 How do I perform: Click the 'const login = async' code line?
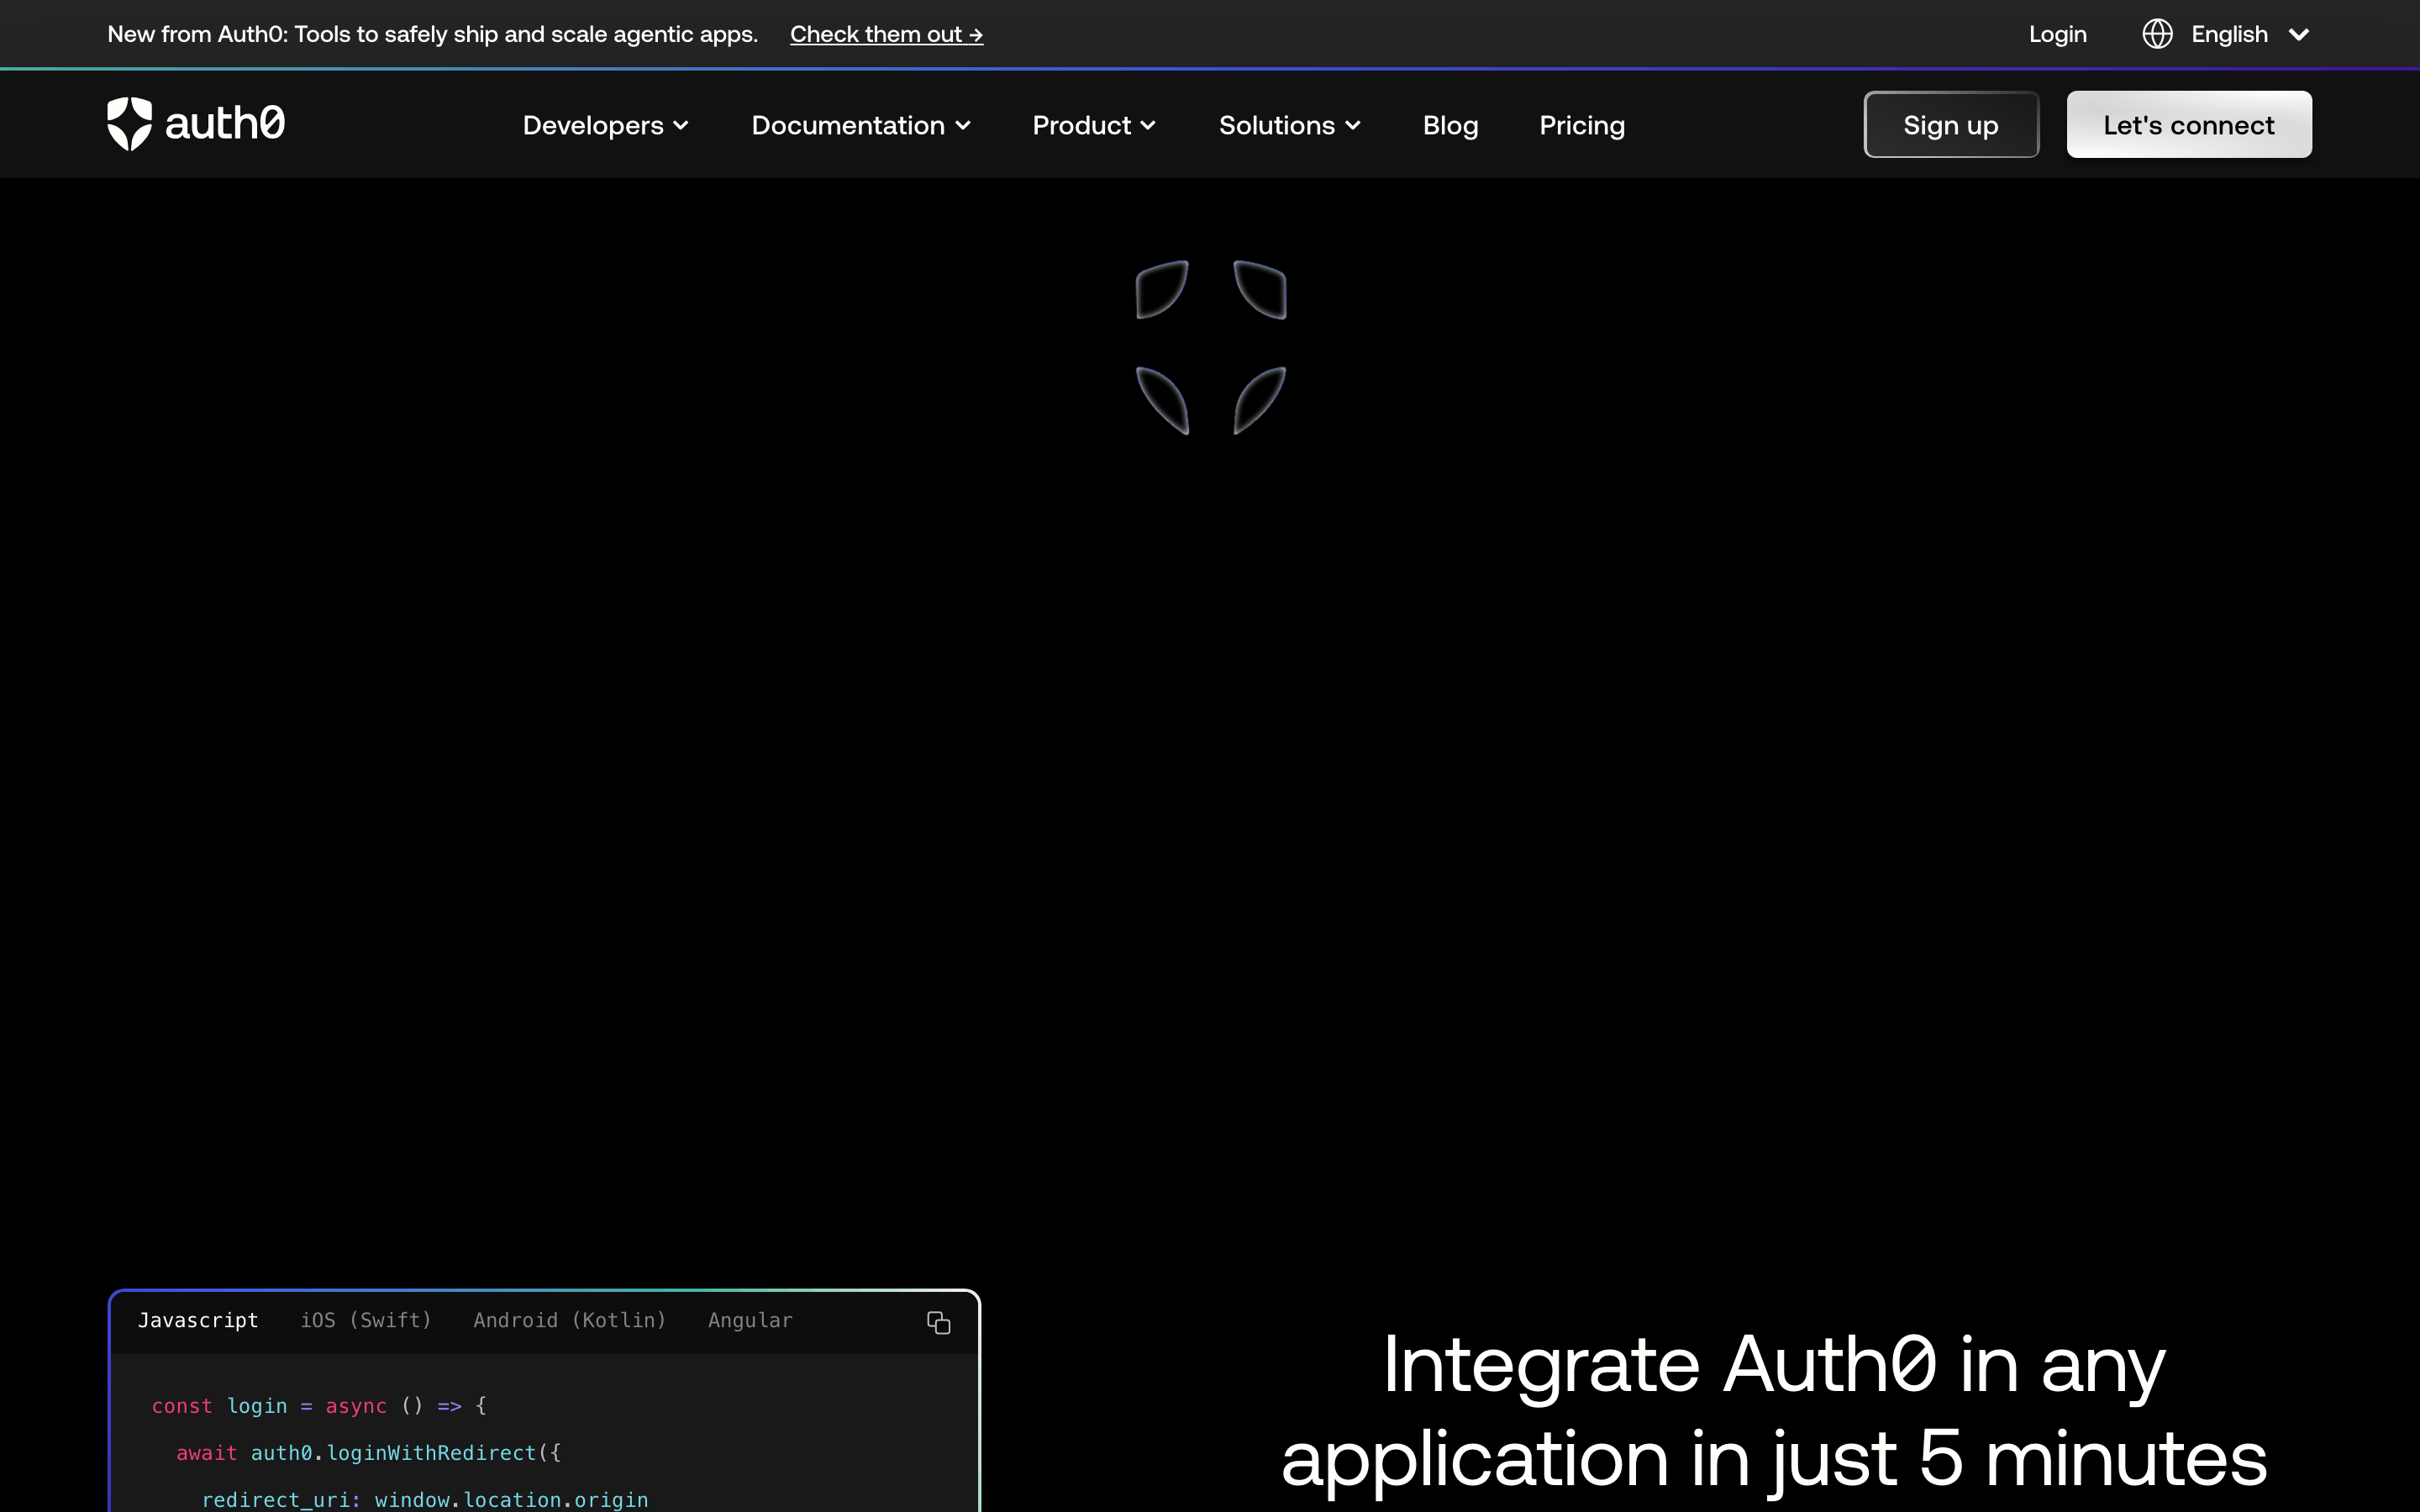(319, 1406)
